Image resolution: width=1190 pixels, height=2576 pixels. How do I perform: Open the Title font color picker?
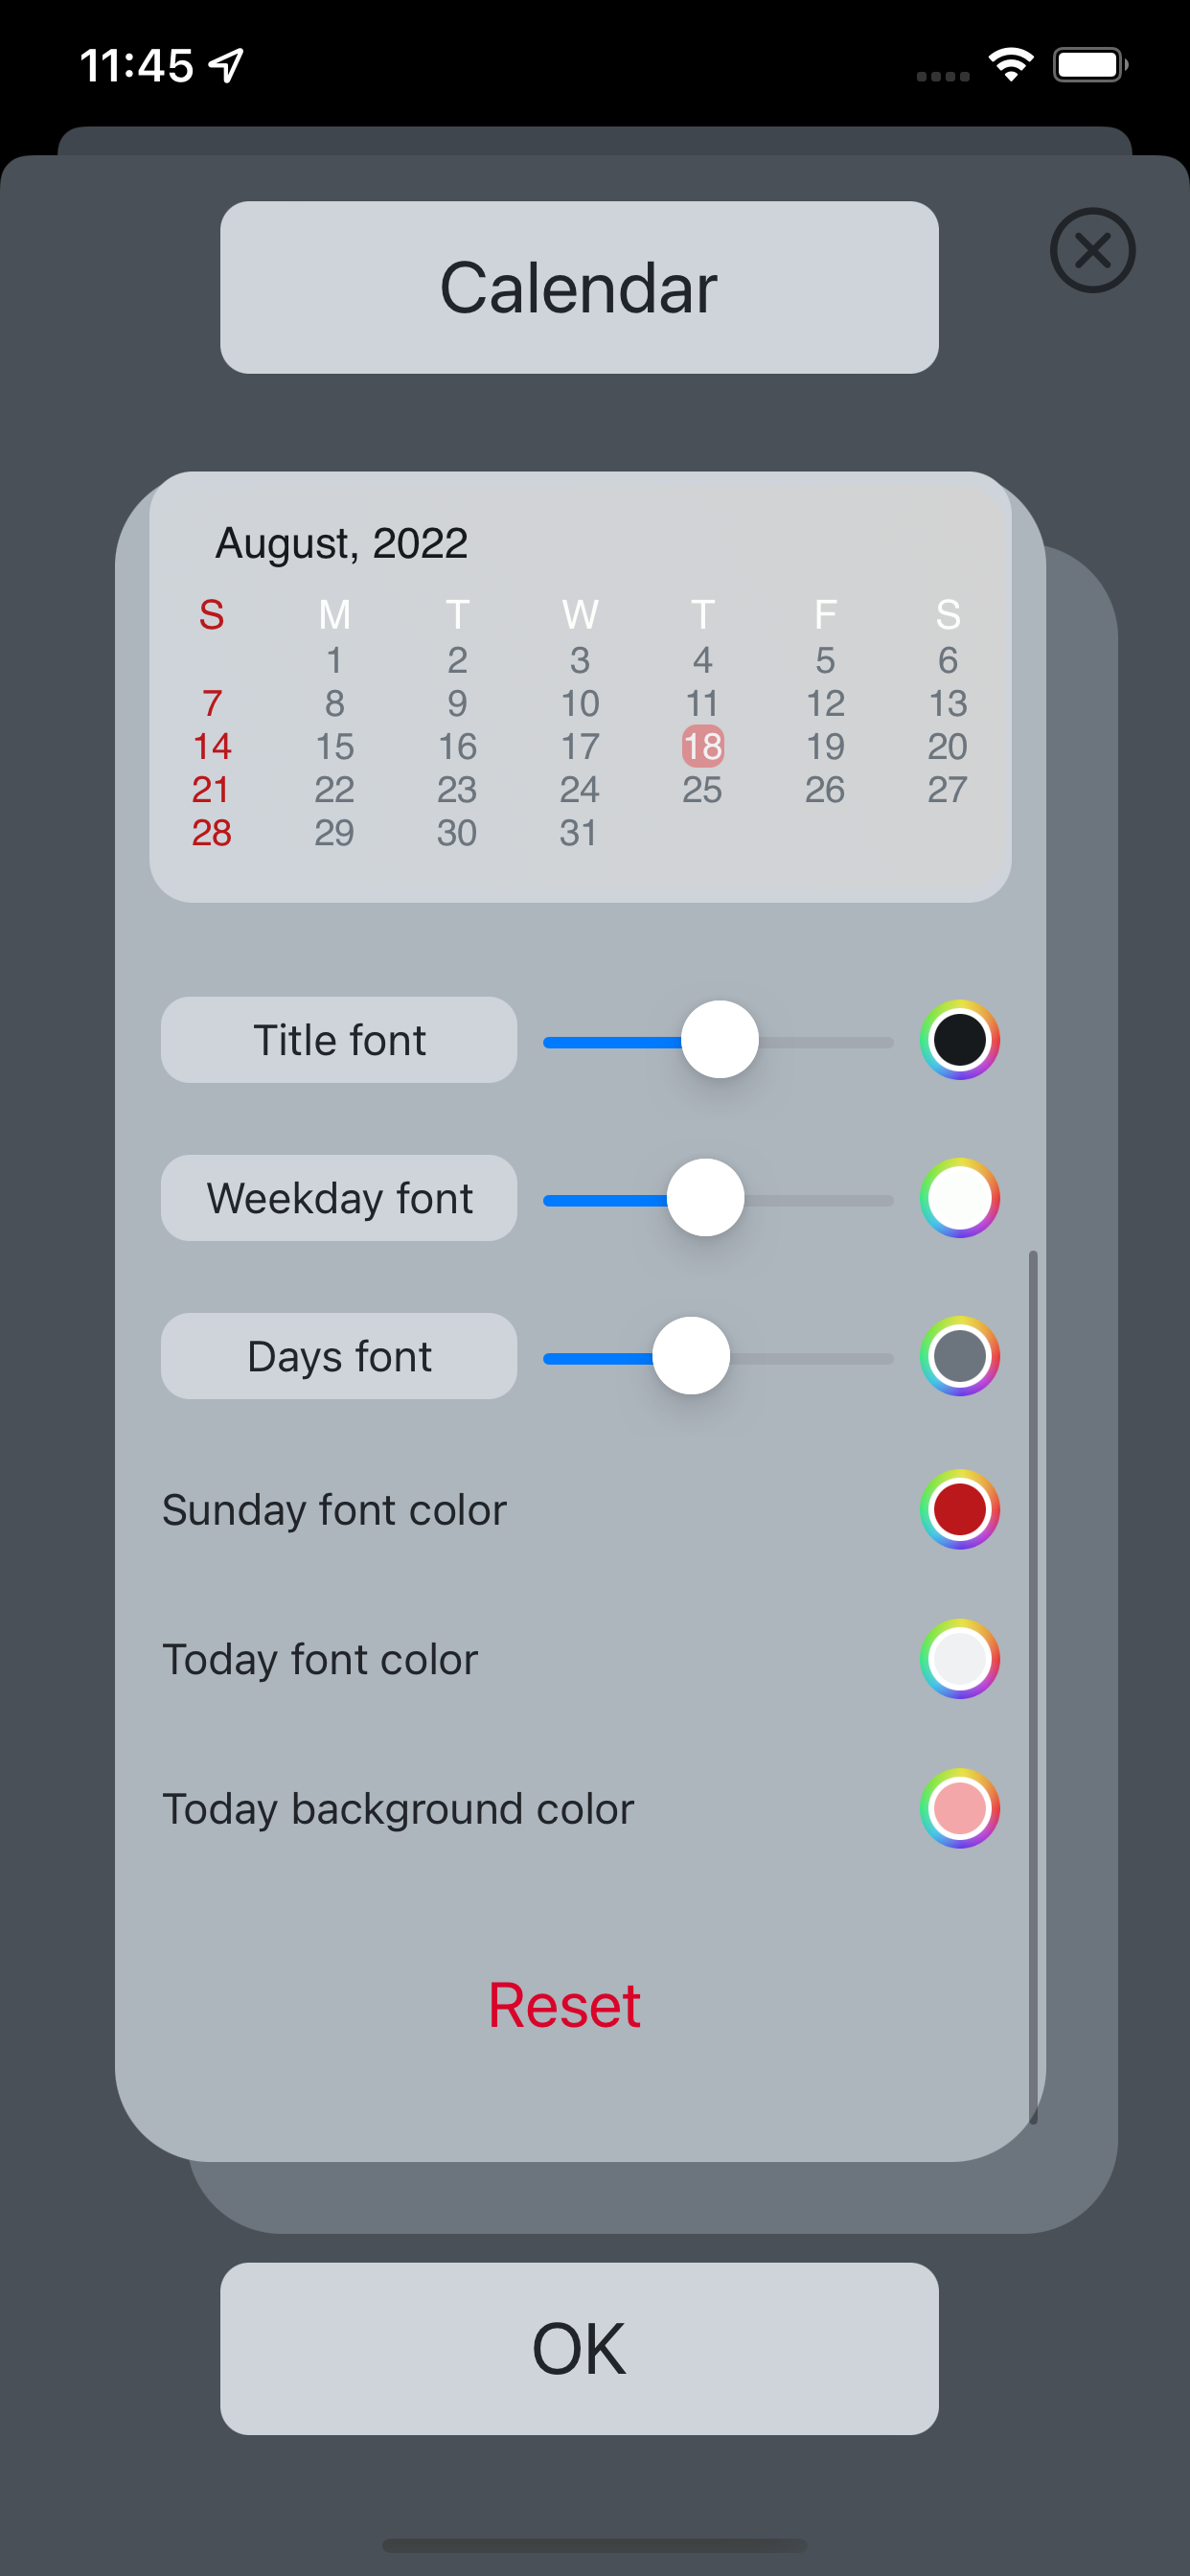click(x=959, y=1039)
